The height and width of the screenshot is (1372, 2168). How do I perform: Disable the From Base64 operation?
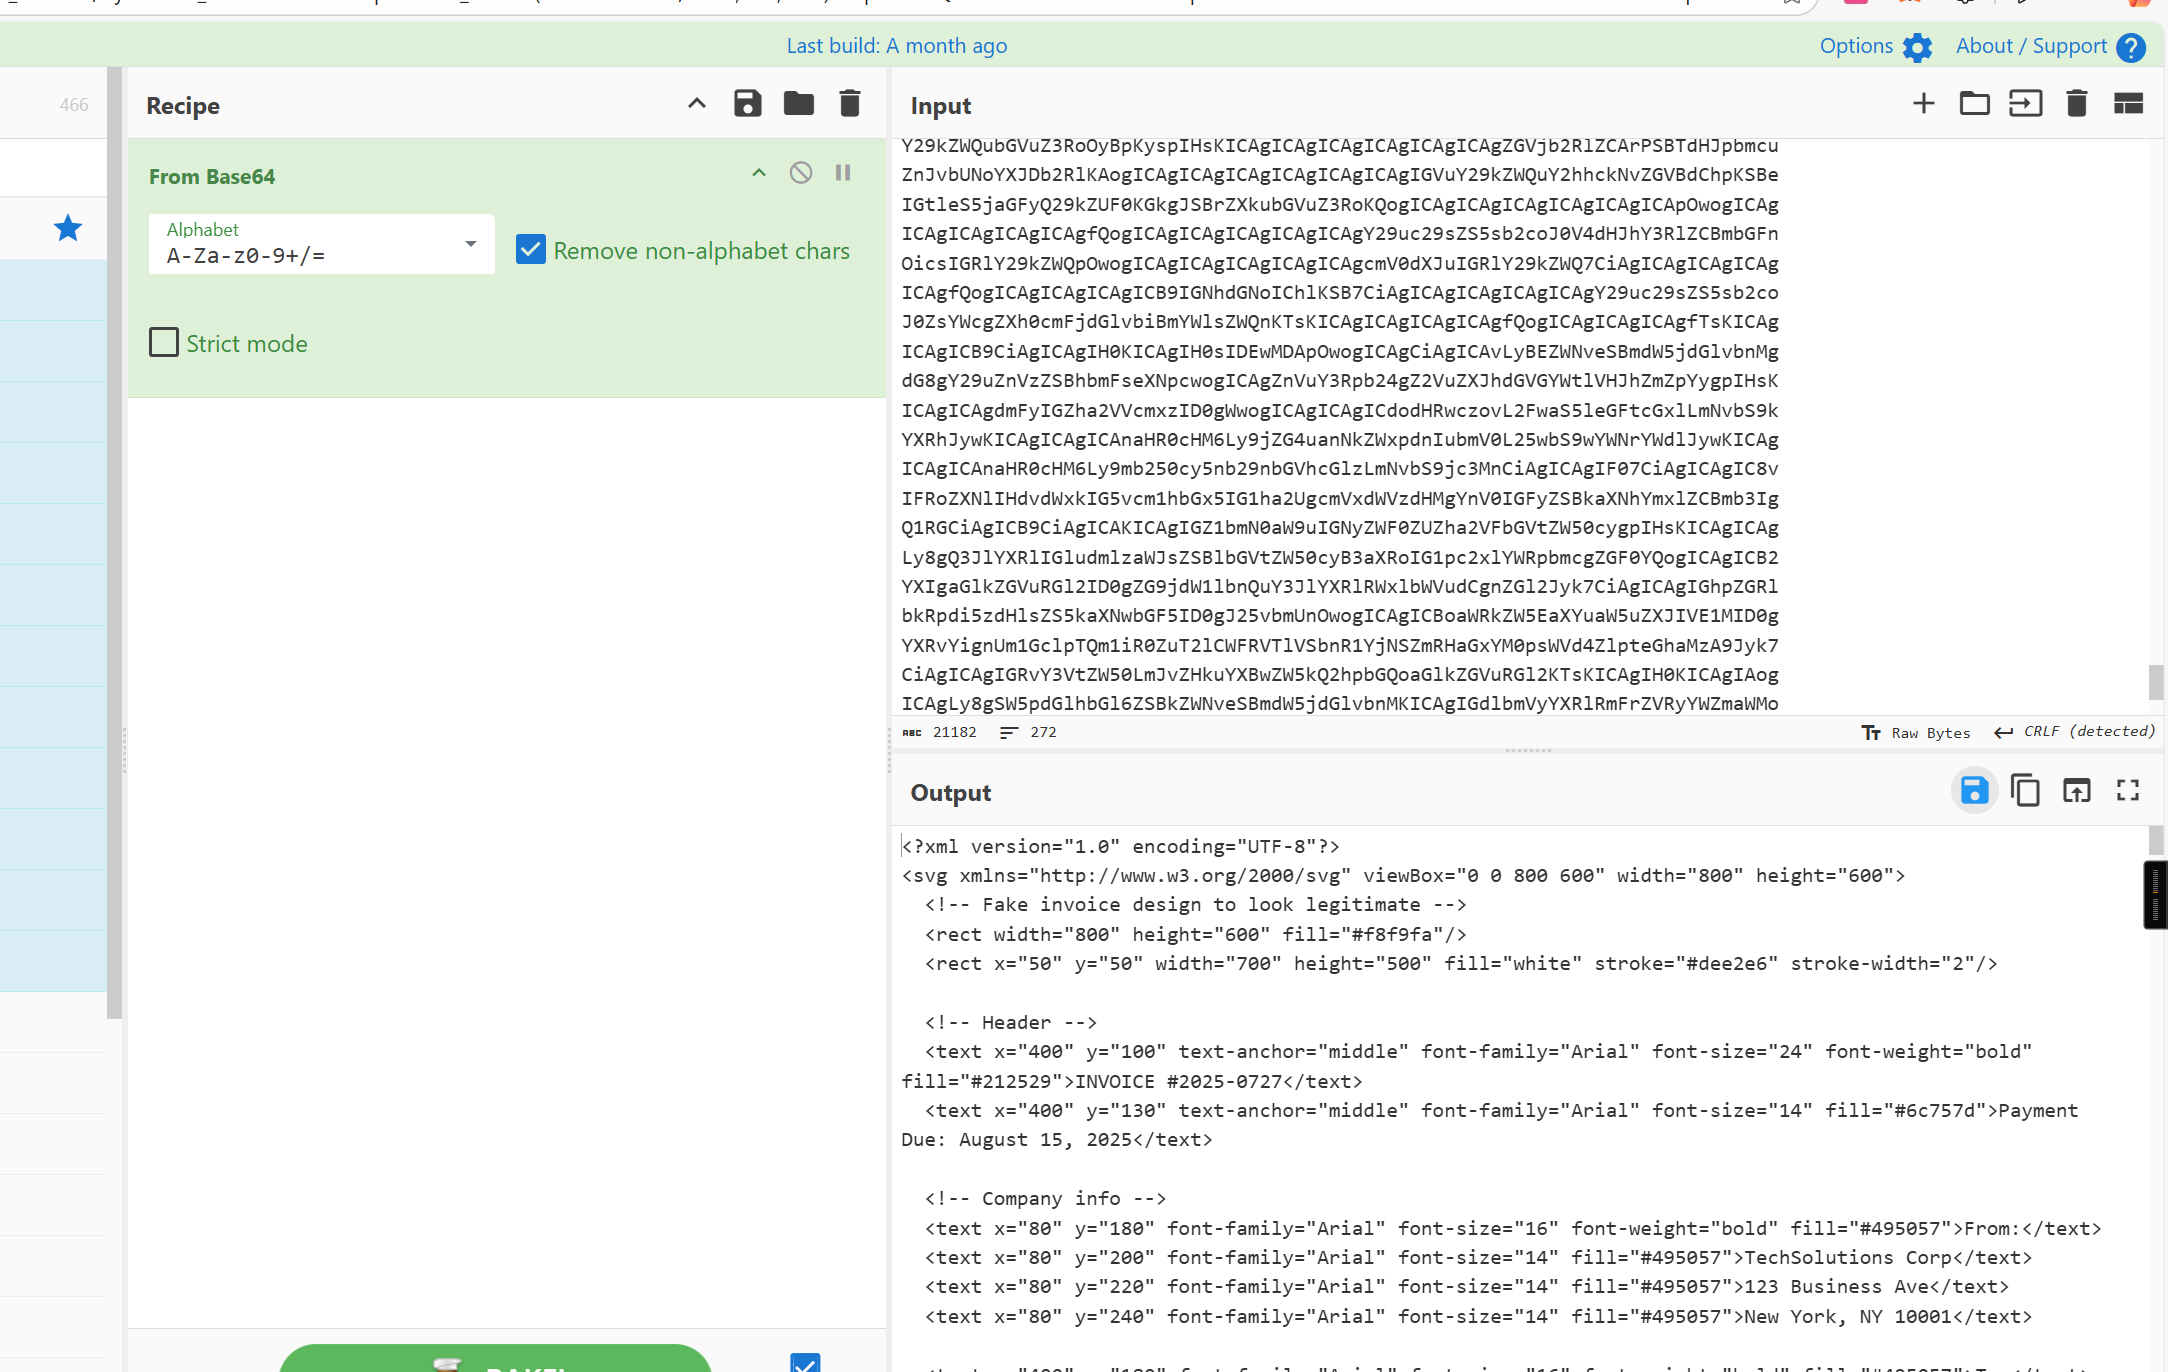[x=800, y=173]
